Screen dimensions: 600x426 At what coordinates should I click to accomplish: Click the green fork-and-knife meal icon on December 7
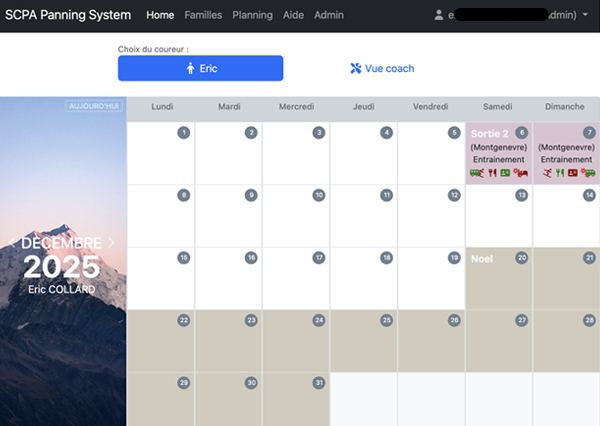coord(559,173)
